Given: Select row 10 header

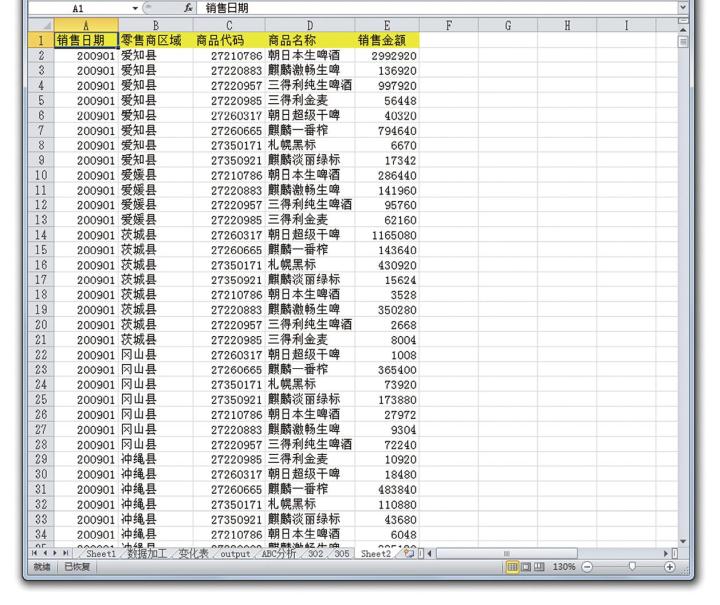Looking at the screenshot, I should pos(41,175).
